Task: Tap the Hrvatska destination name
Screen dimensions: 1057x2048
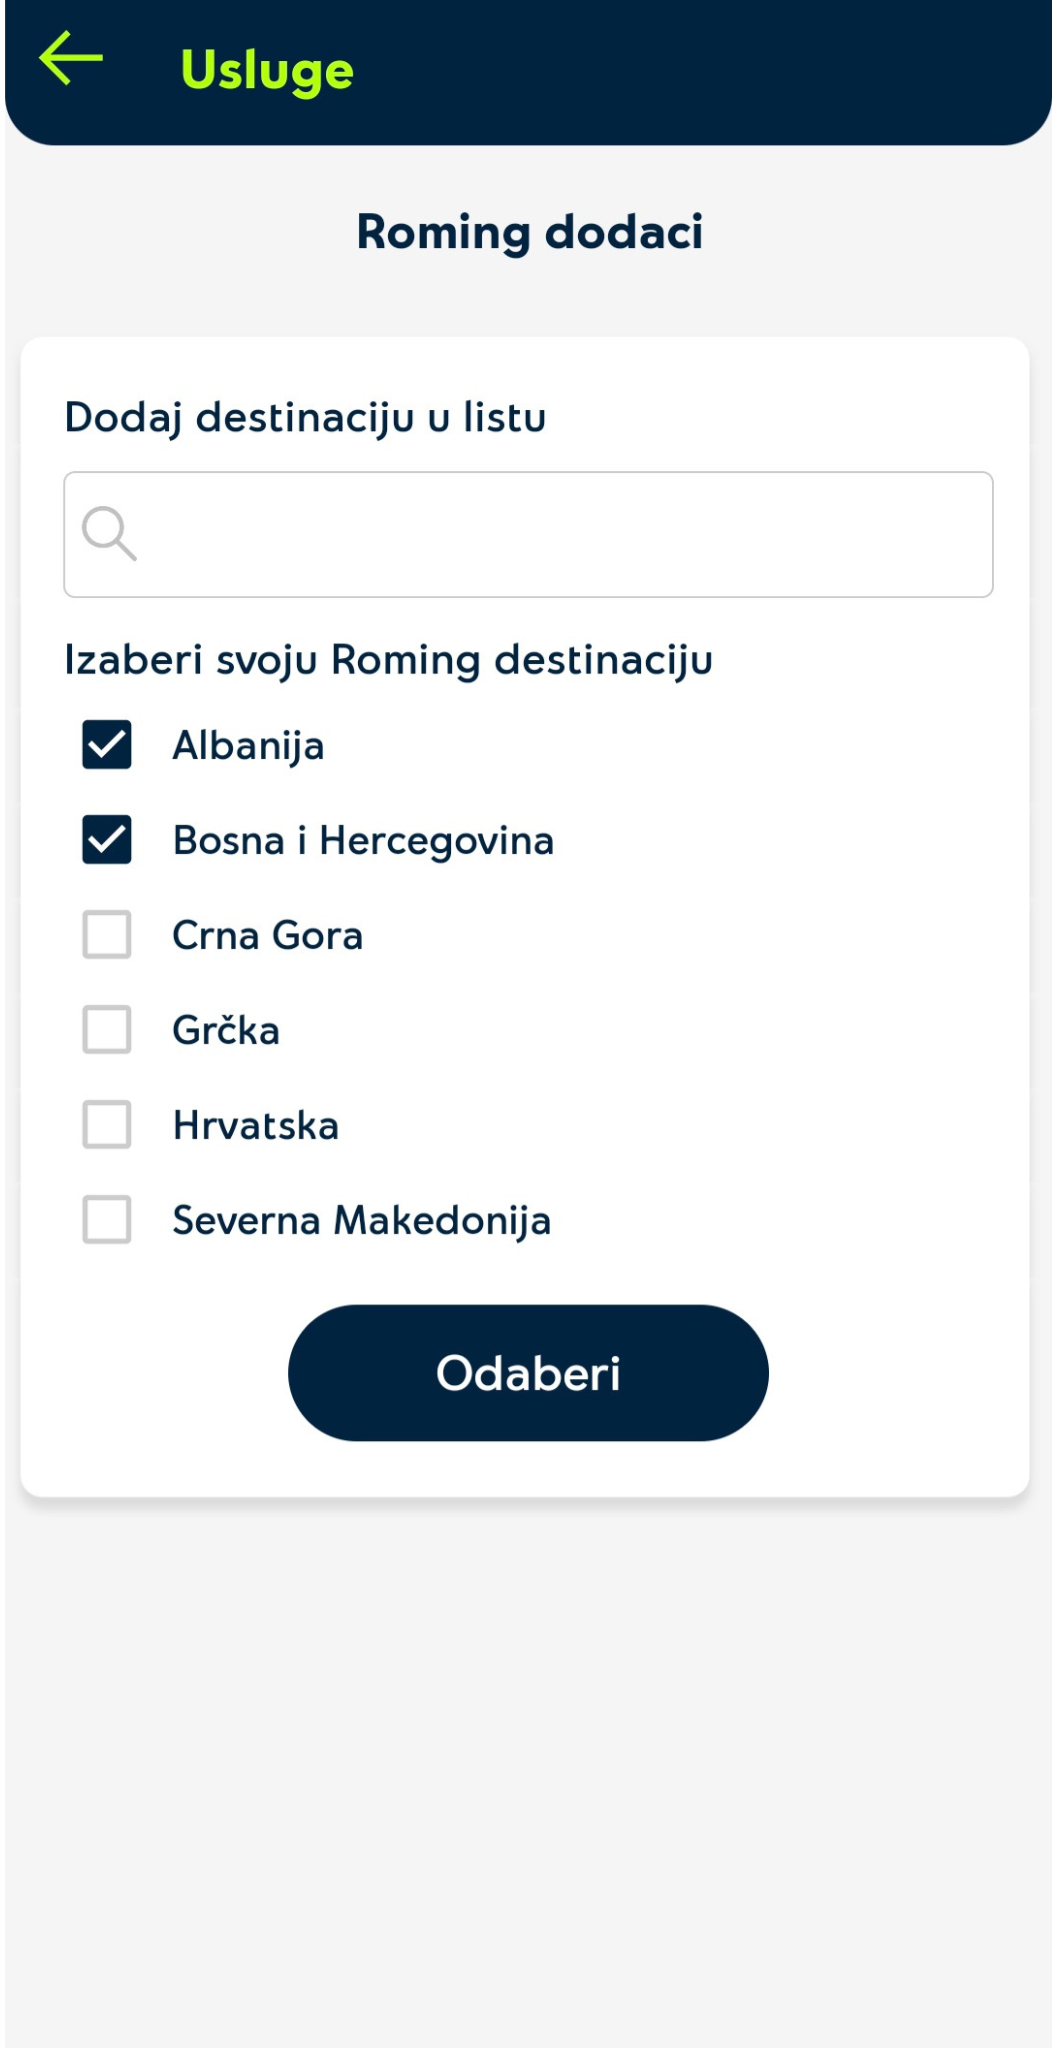Action: [x=256, y=1126]
